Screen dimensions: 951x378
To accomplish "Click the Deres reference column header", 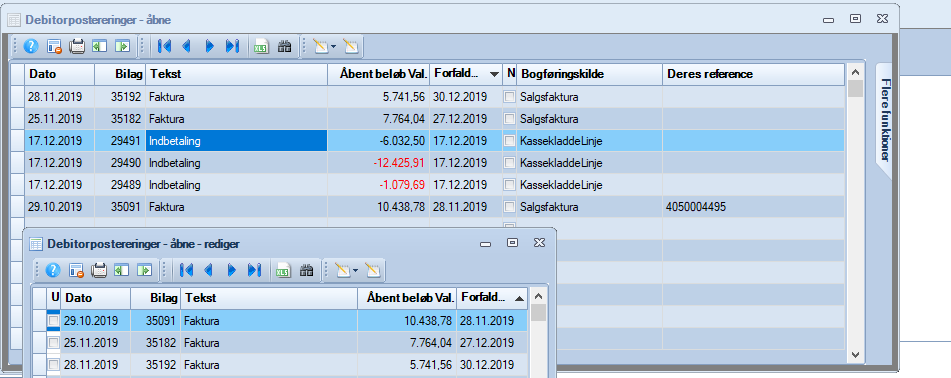I will click(x=753, y=74).
